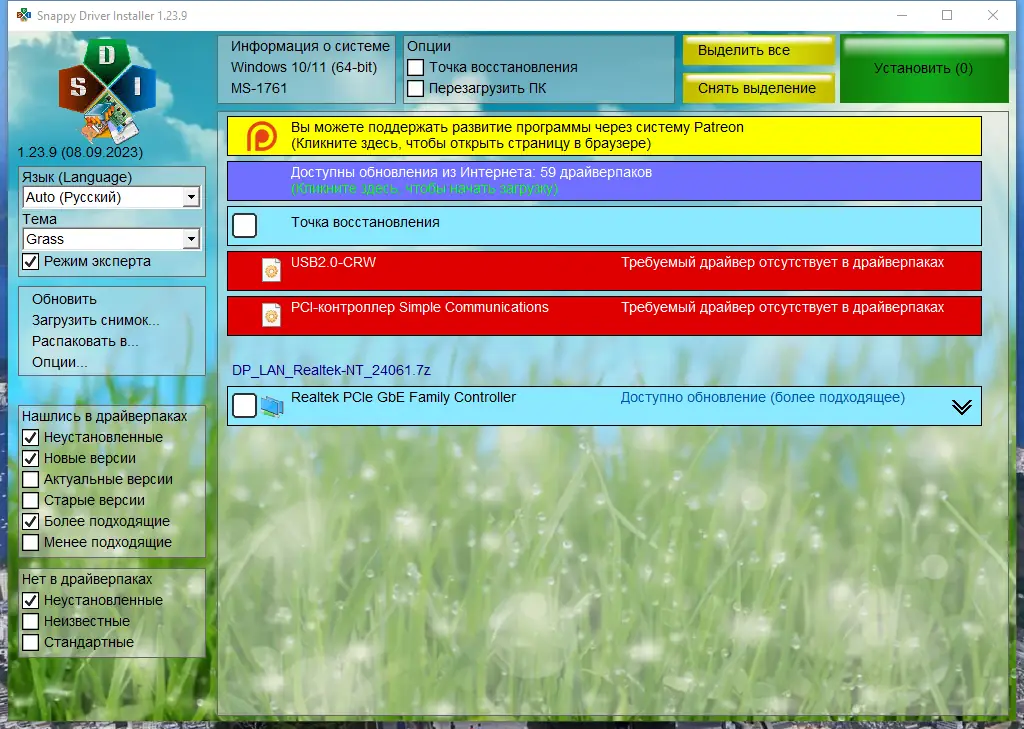Image resolution: width=1024 pixels, height=729 pixels.
Task: Uncheck Неустановленные under Нашлись в драйверпаках
Action: [x=31, y=437]
